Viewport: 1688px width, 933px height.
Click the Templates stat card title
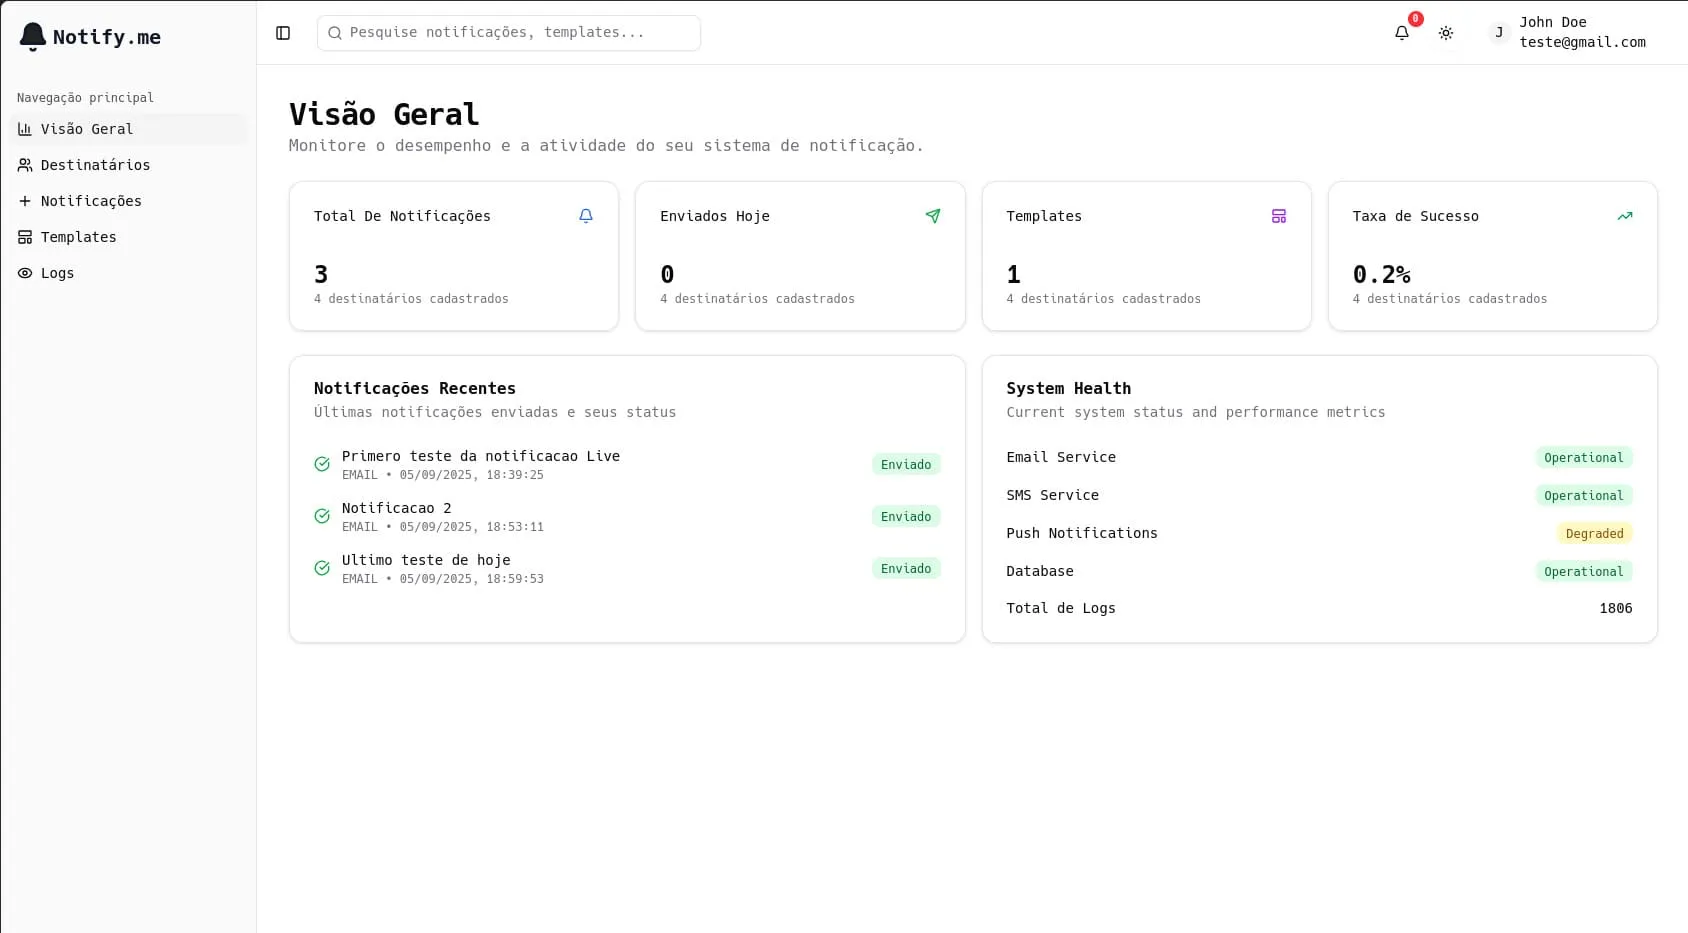coord(1044,216)
